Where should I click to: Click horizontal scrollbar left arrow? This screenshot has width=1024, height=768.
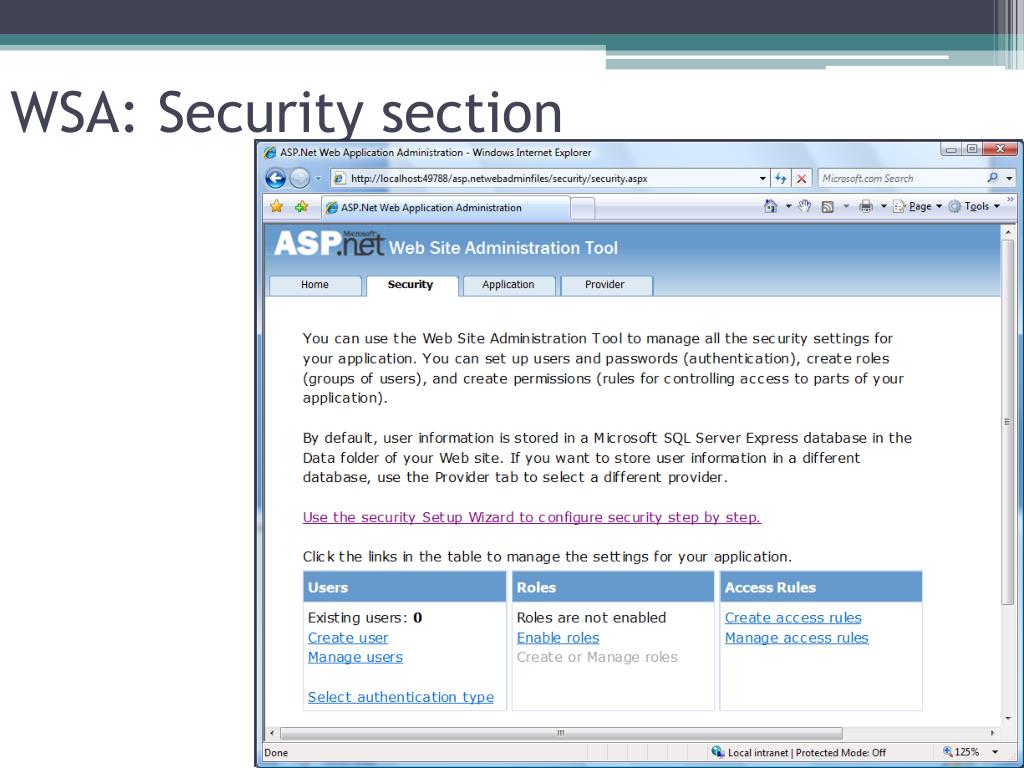tap(272, 733)
